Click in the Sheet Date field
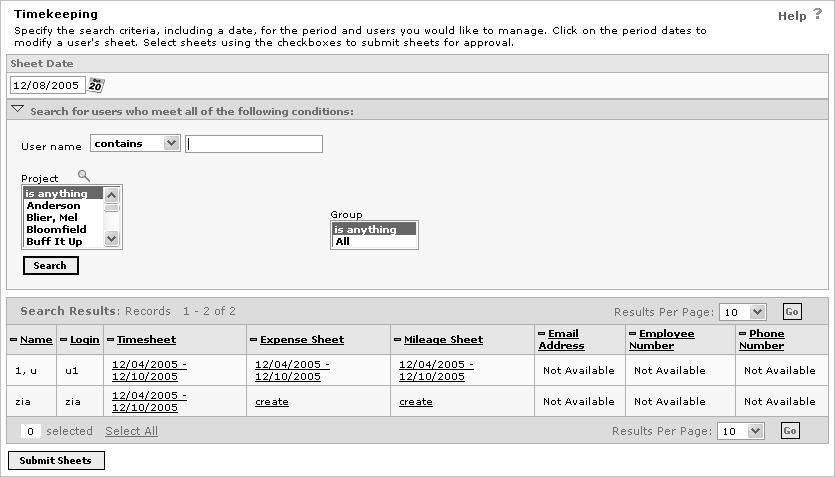 [x=47, y=85]
